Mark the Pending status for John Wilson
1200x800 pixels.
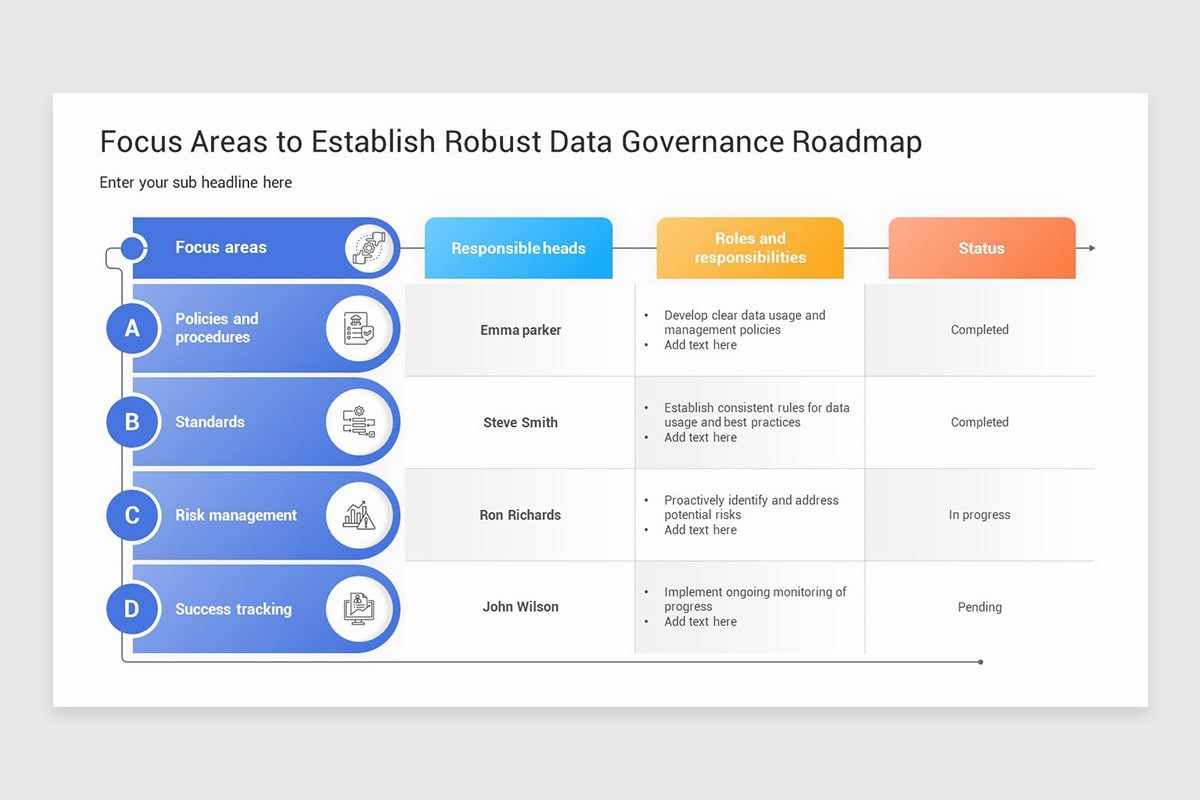point(980,607)
